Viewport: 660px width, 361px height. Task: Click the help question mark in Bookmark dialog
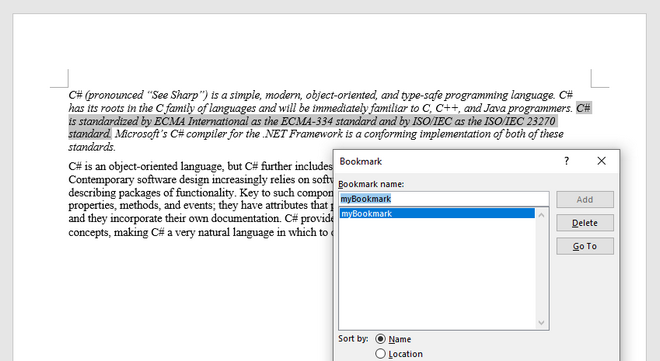coord(567,161)
